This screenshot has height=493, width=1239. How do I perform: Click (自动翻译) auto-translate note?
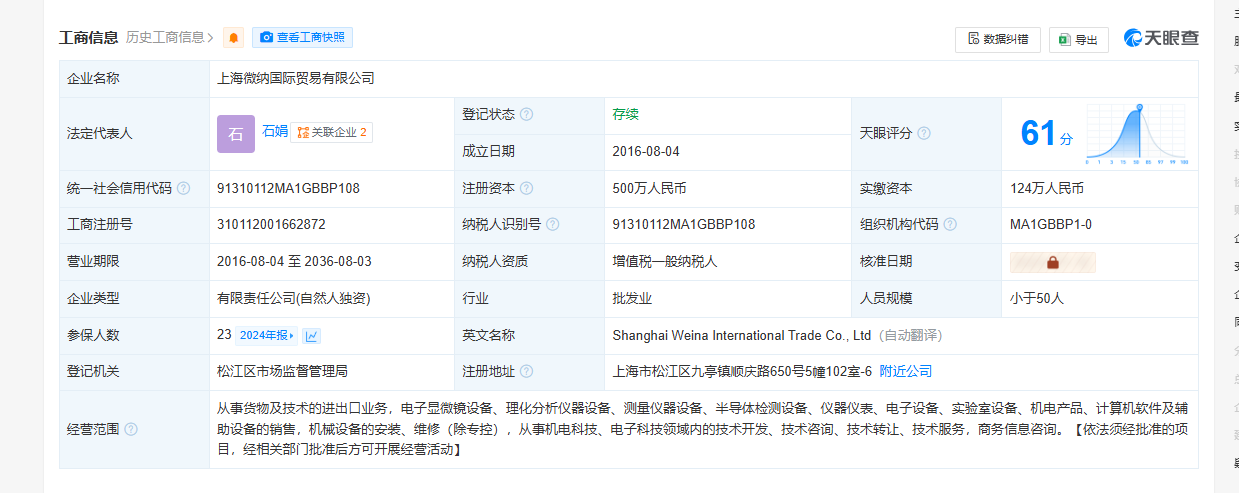(x=911, y=335)
